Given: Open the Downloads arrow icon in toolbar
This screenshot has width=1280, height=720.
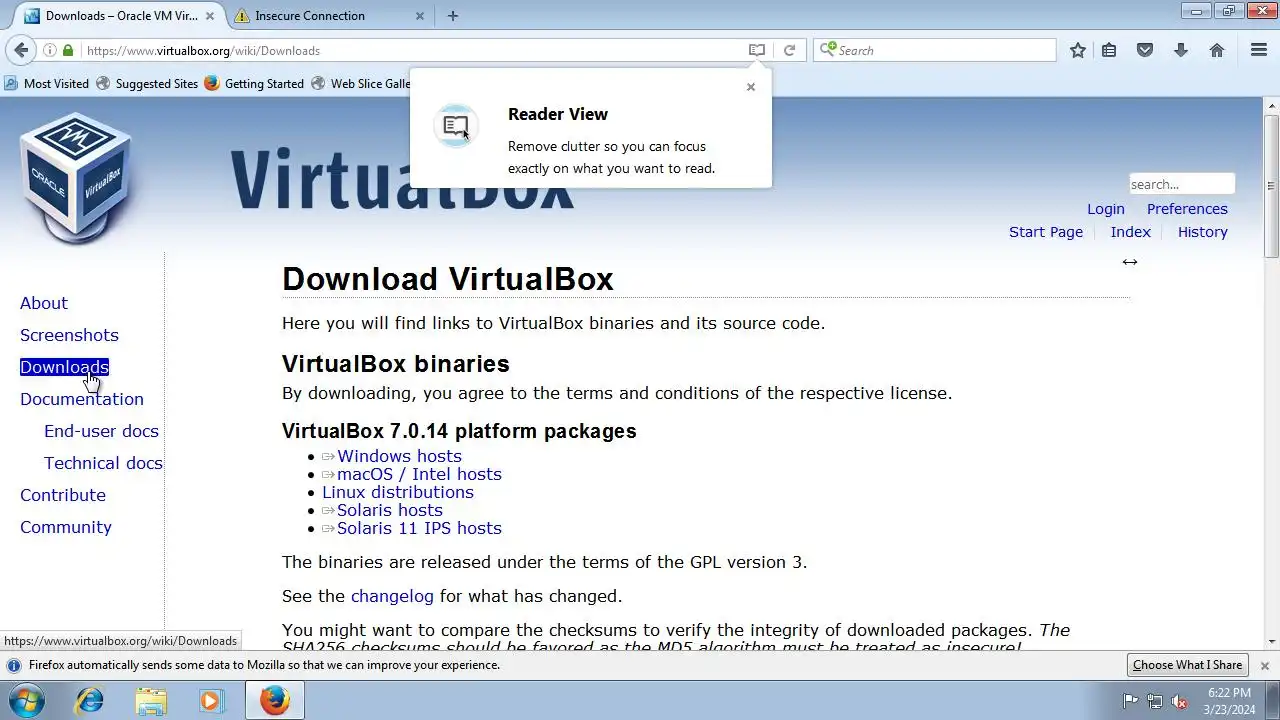Looking at the screenshot, I should click(x=1181, y=50).
